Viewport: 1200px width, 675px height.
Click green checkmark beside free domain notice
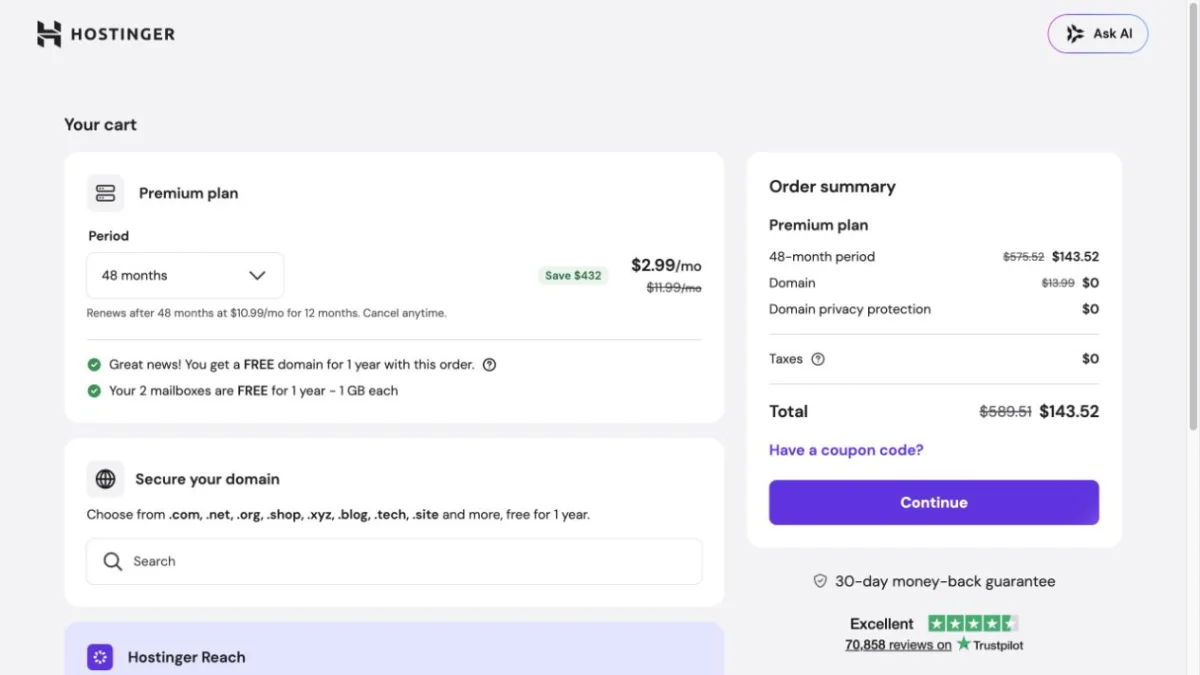[94, 365]
